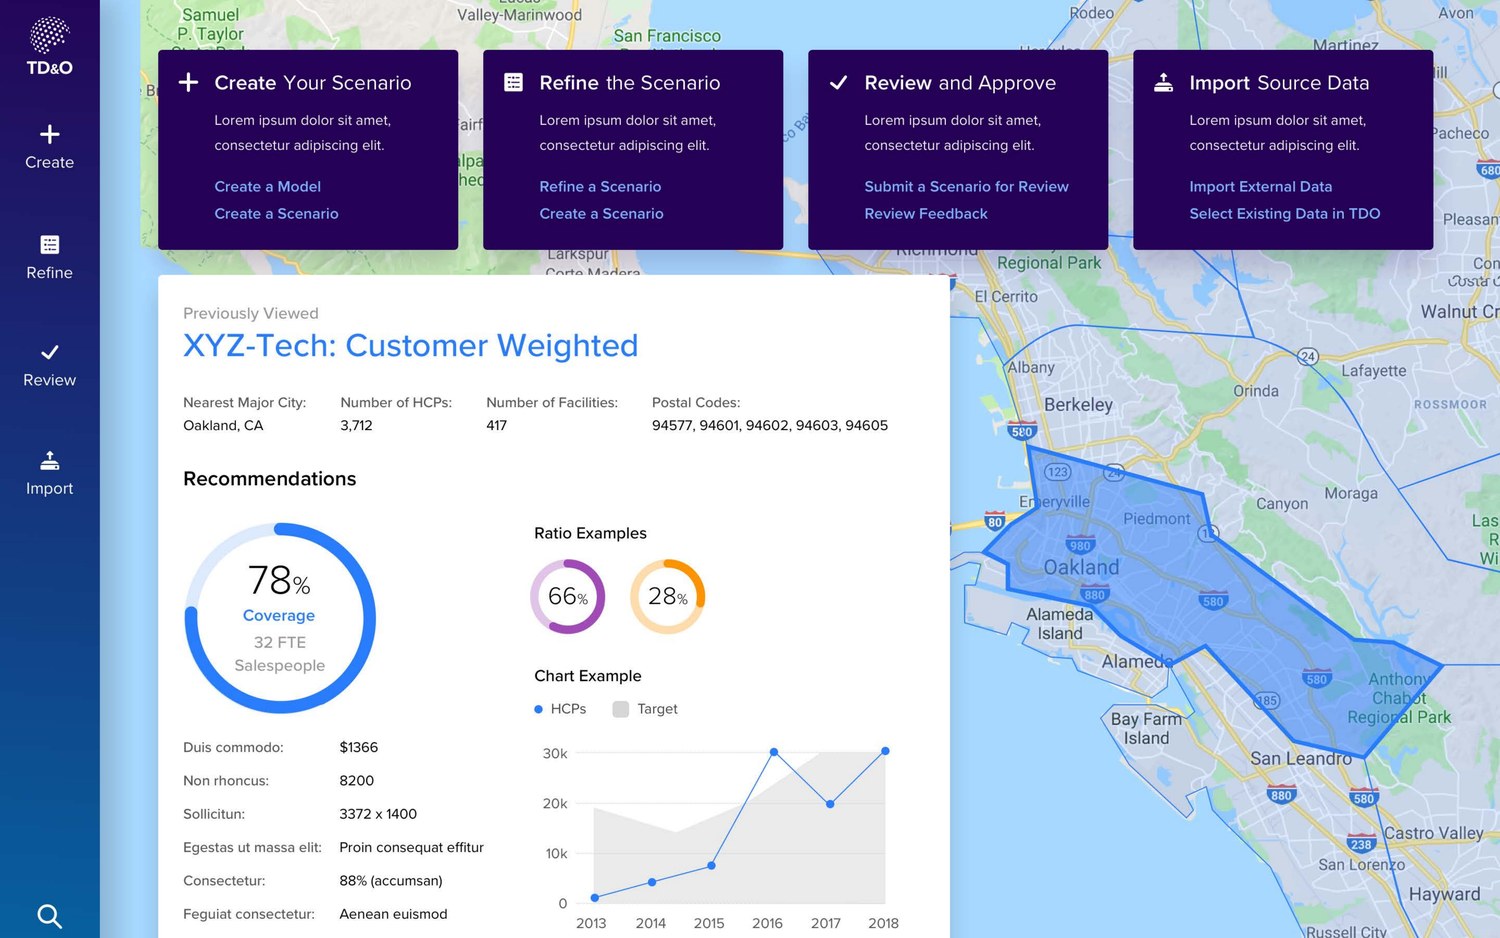The image size is (1500, 938).
Task: Click Submit a Scenario for Review link
Action: coord(966,186)
